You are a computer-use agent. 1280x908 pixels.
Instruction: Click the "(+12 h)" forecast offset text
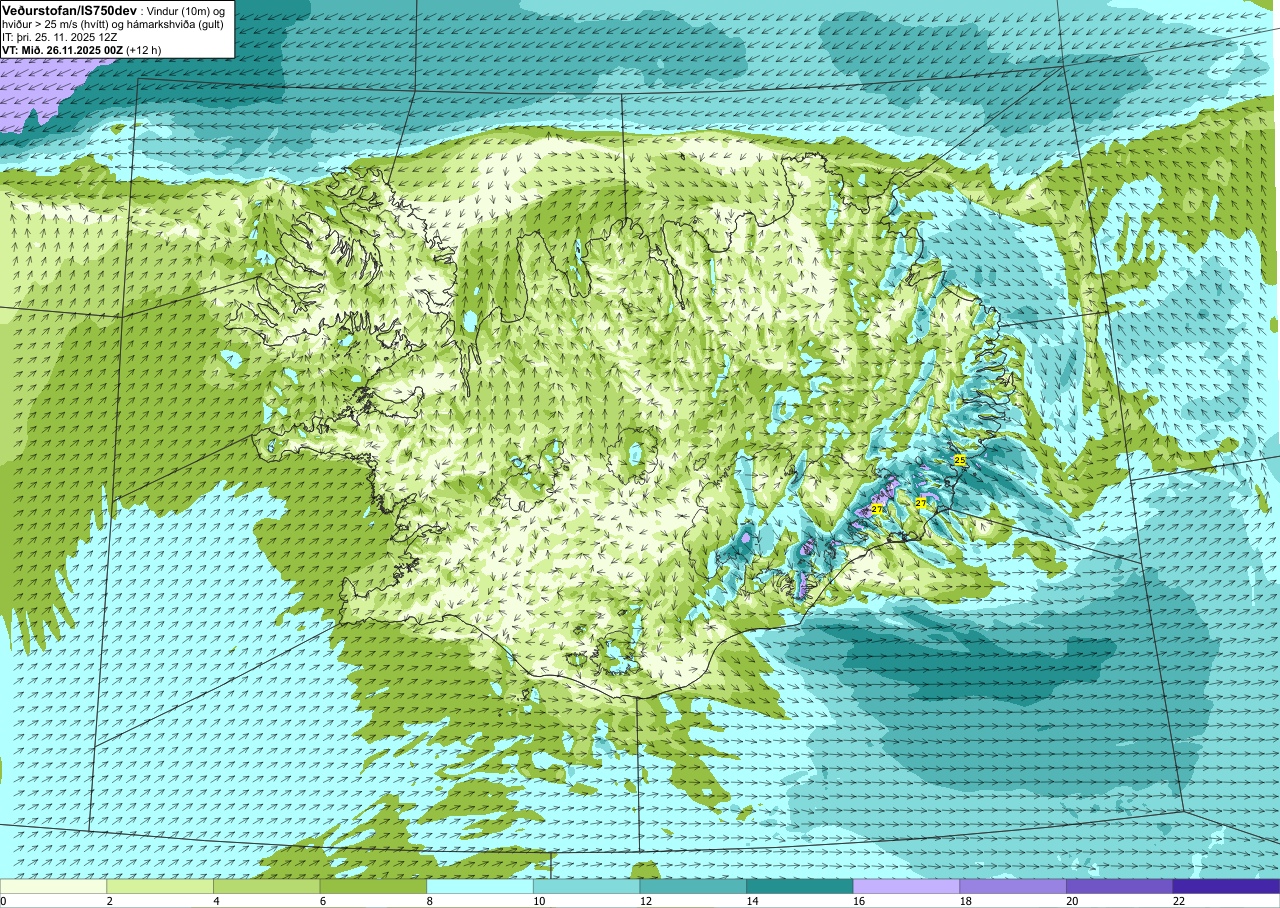[x=145, y=50]
